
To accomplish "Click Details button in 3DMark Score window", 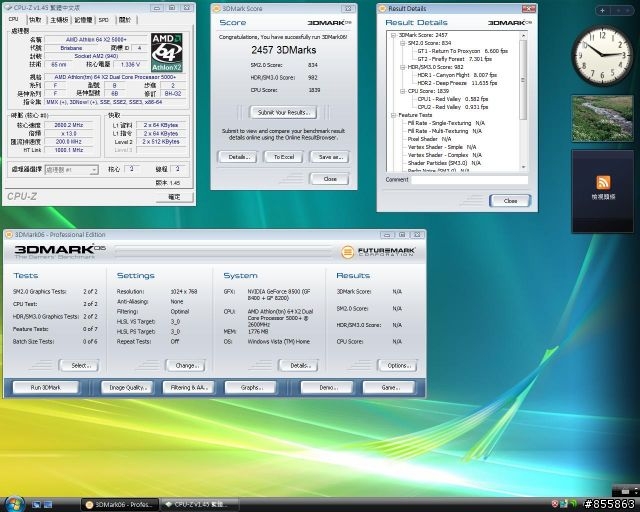I will click(237, 157).
